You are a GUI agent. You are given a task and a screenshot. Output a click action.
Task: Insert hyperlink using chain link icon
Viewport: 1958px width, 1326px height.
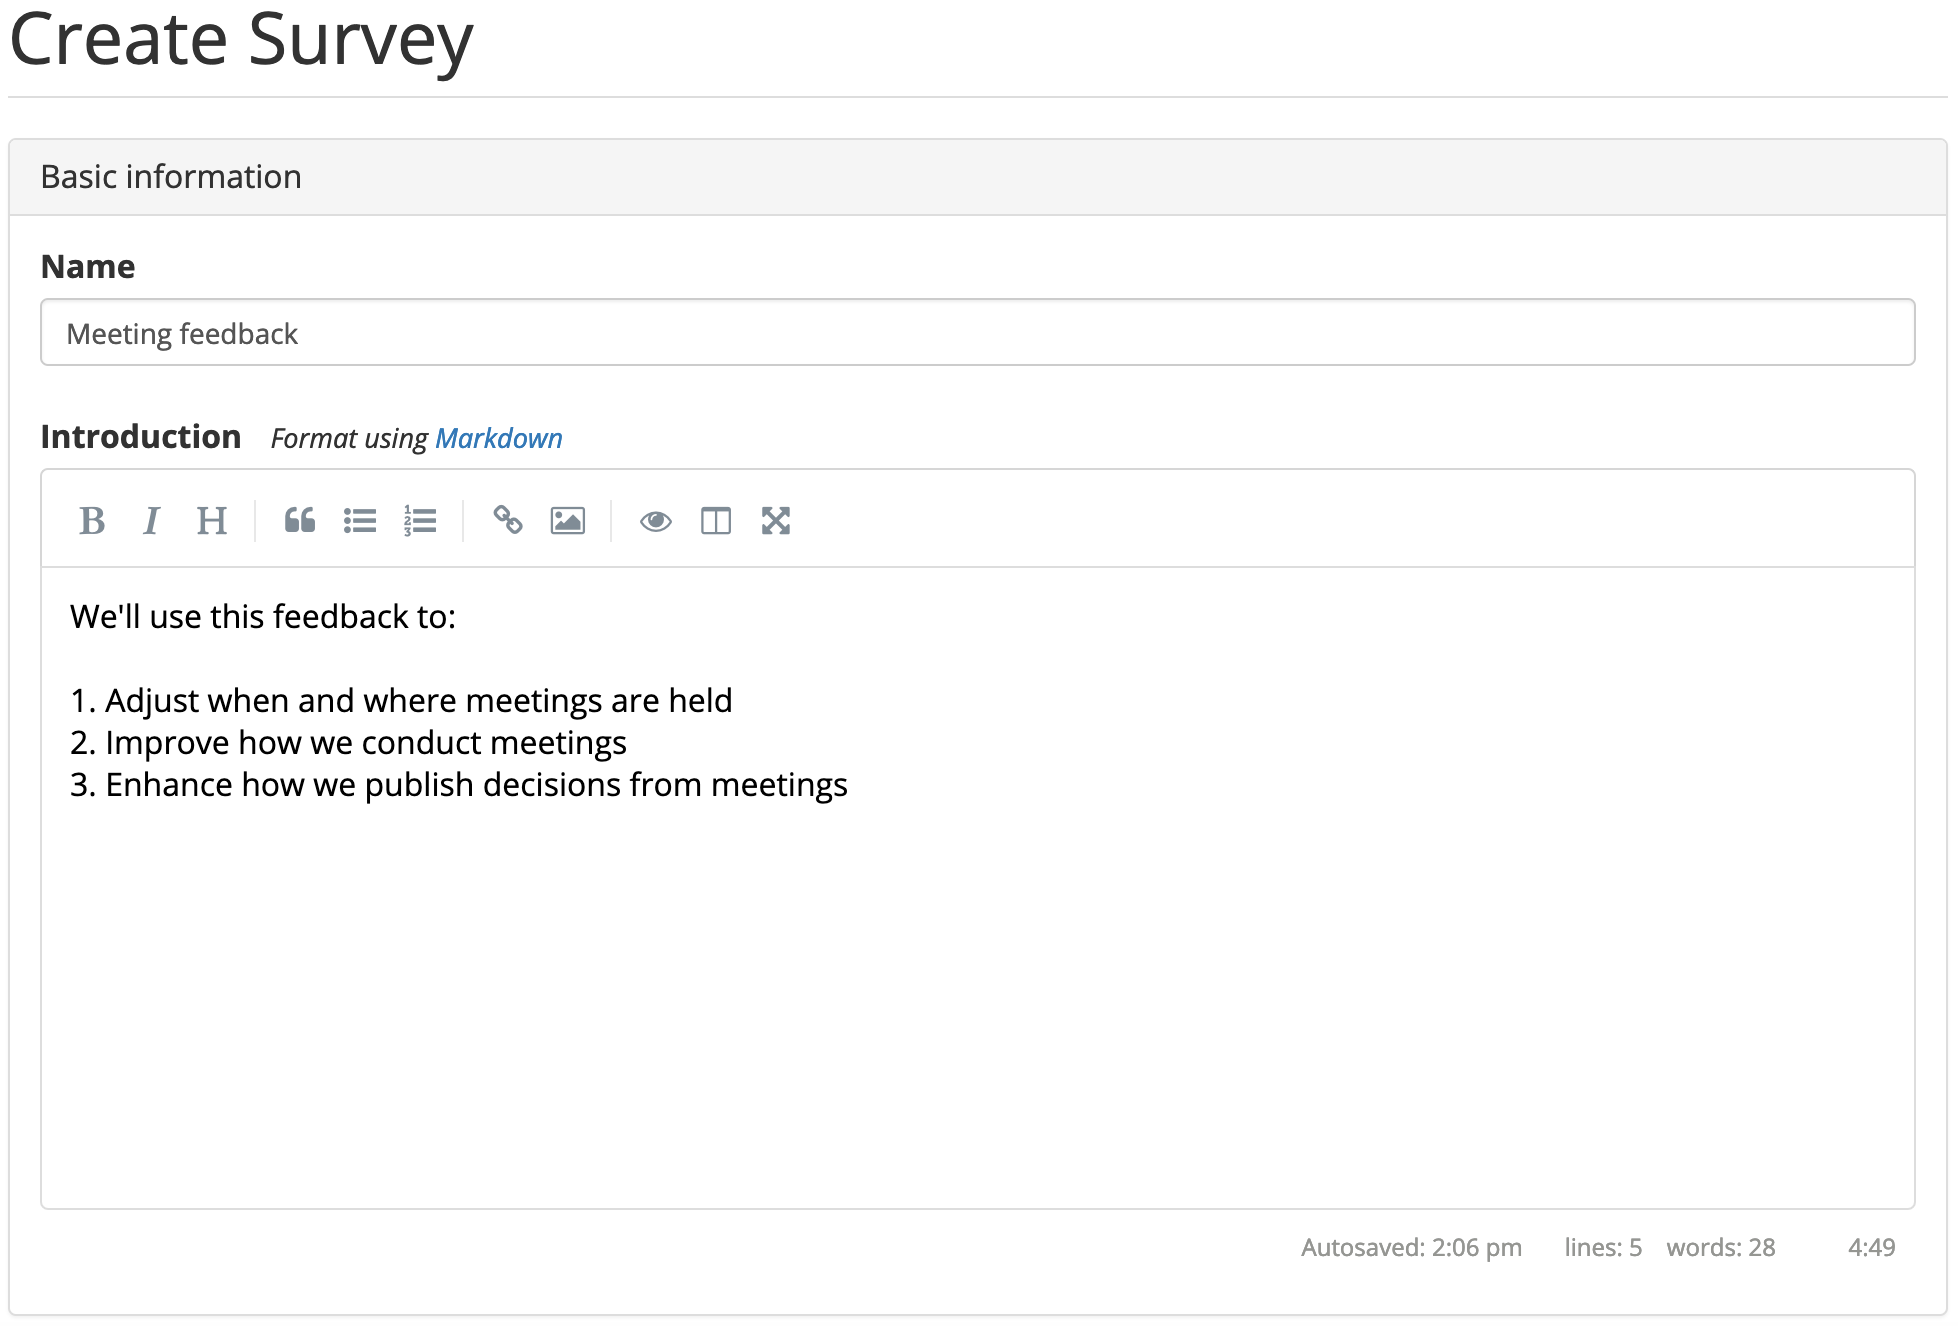[x=508, y=521]
